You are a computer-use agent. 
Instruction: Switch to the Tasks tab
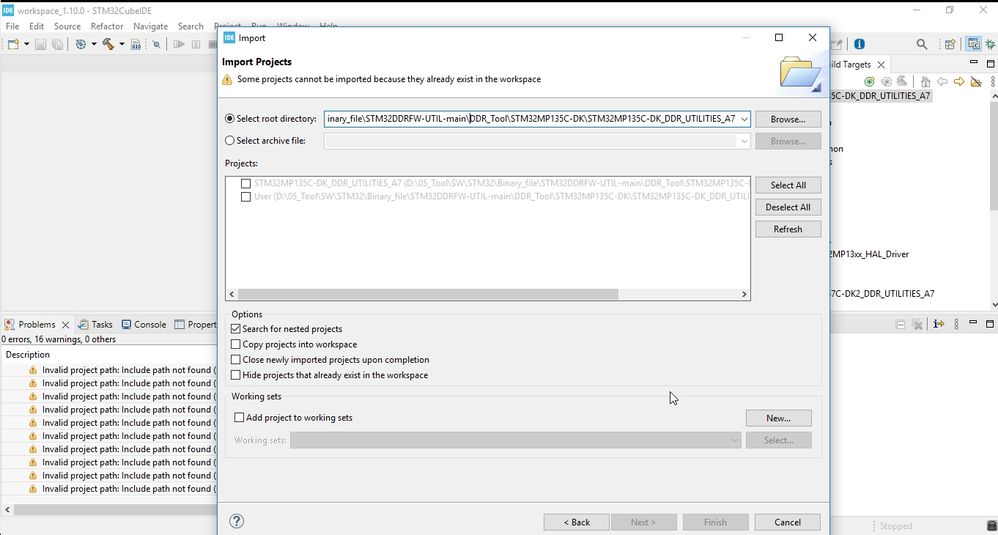(x=95, y=324)
